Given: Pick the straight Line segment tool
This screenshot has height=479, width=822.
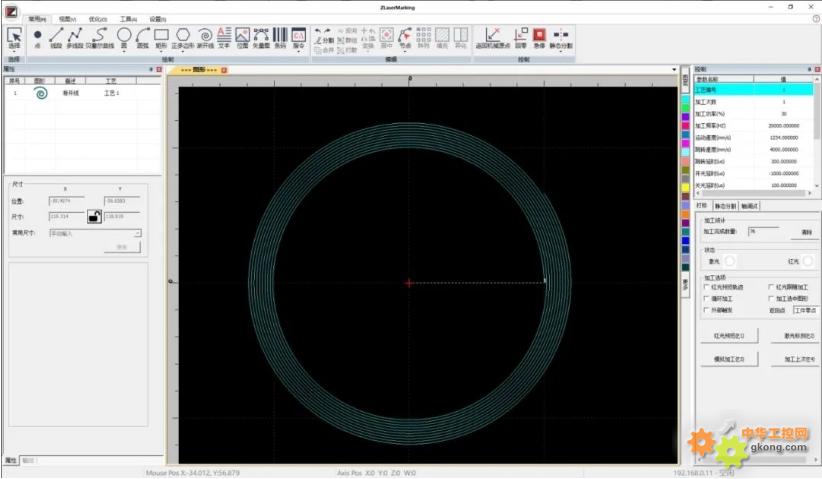Looking at the screenshot, I should 56,36.
